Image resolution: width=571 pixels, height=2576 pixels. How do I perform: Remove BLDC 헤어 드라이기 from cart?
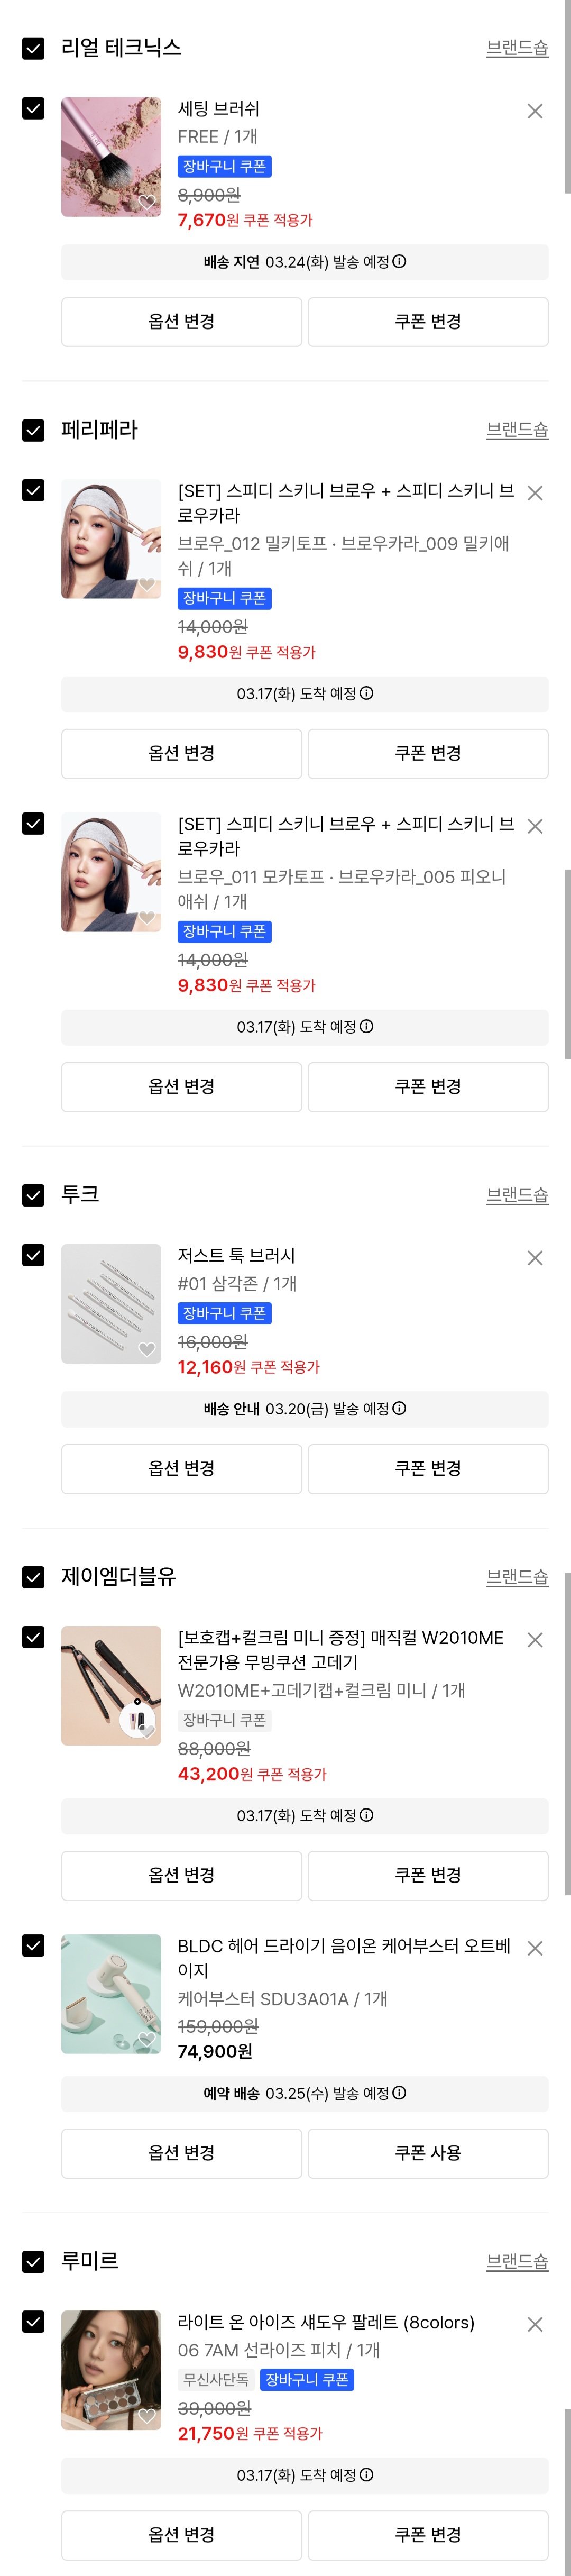535,1948
